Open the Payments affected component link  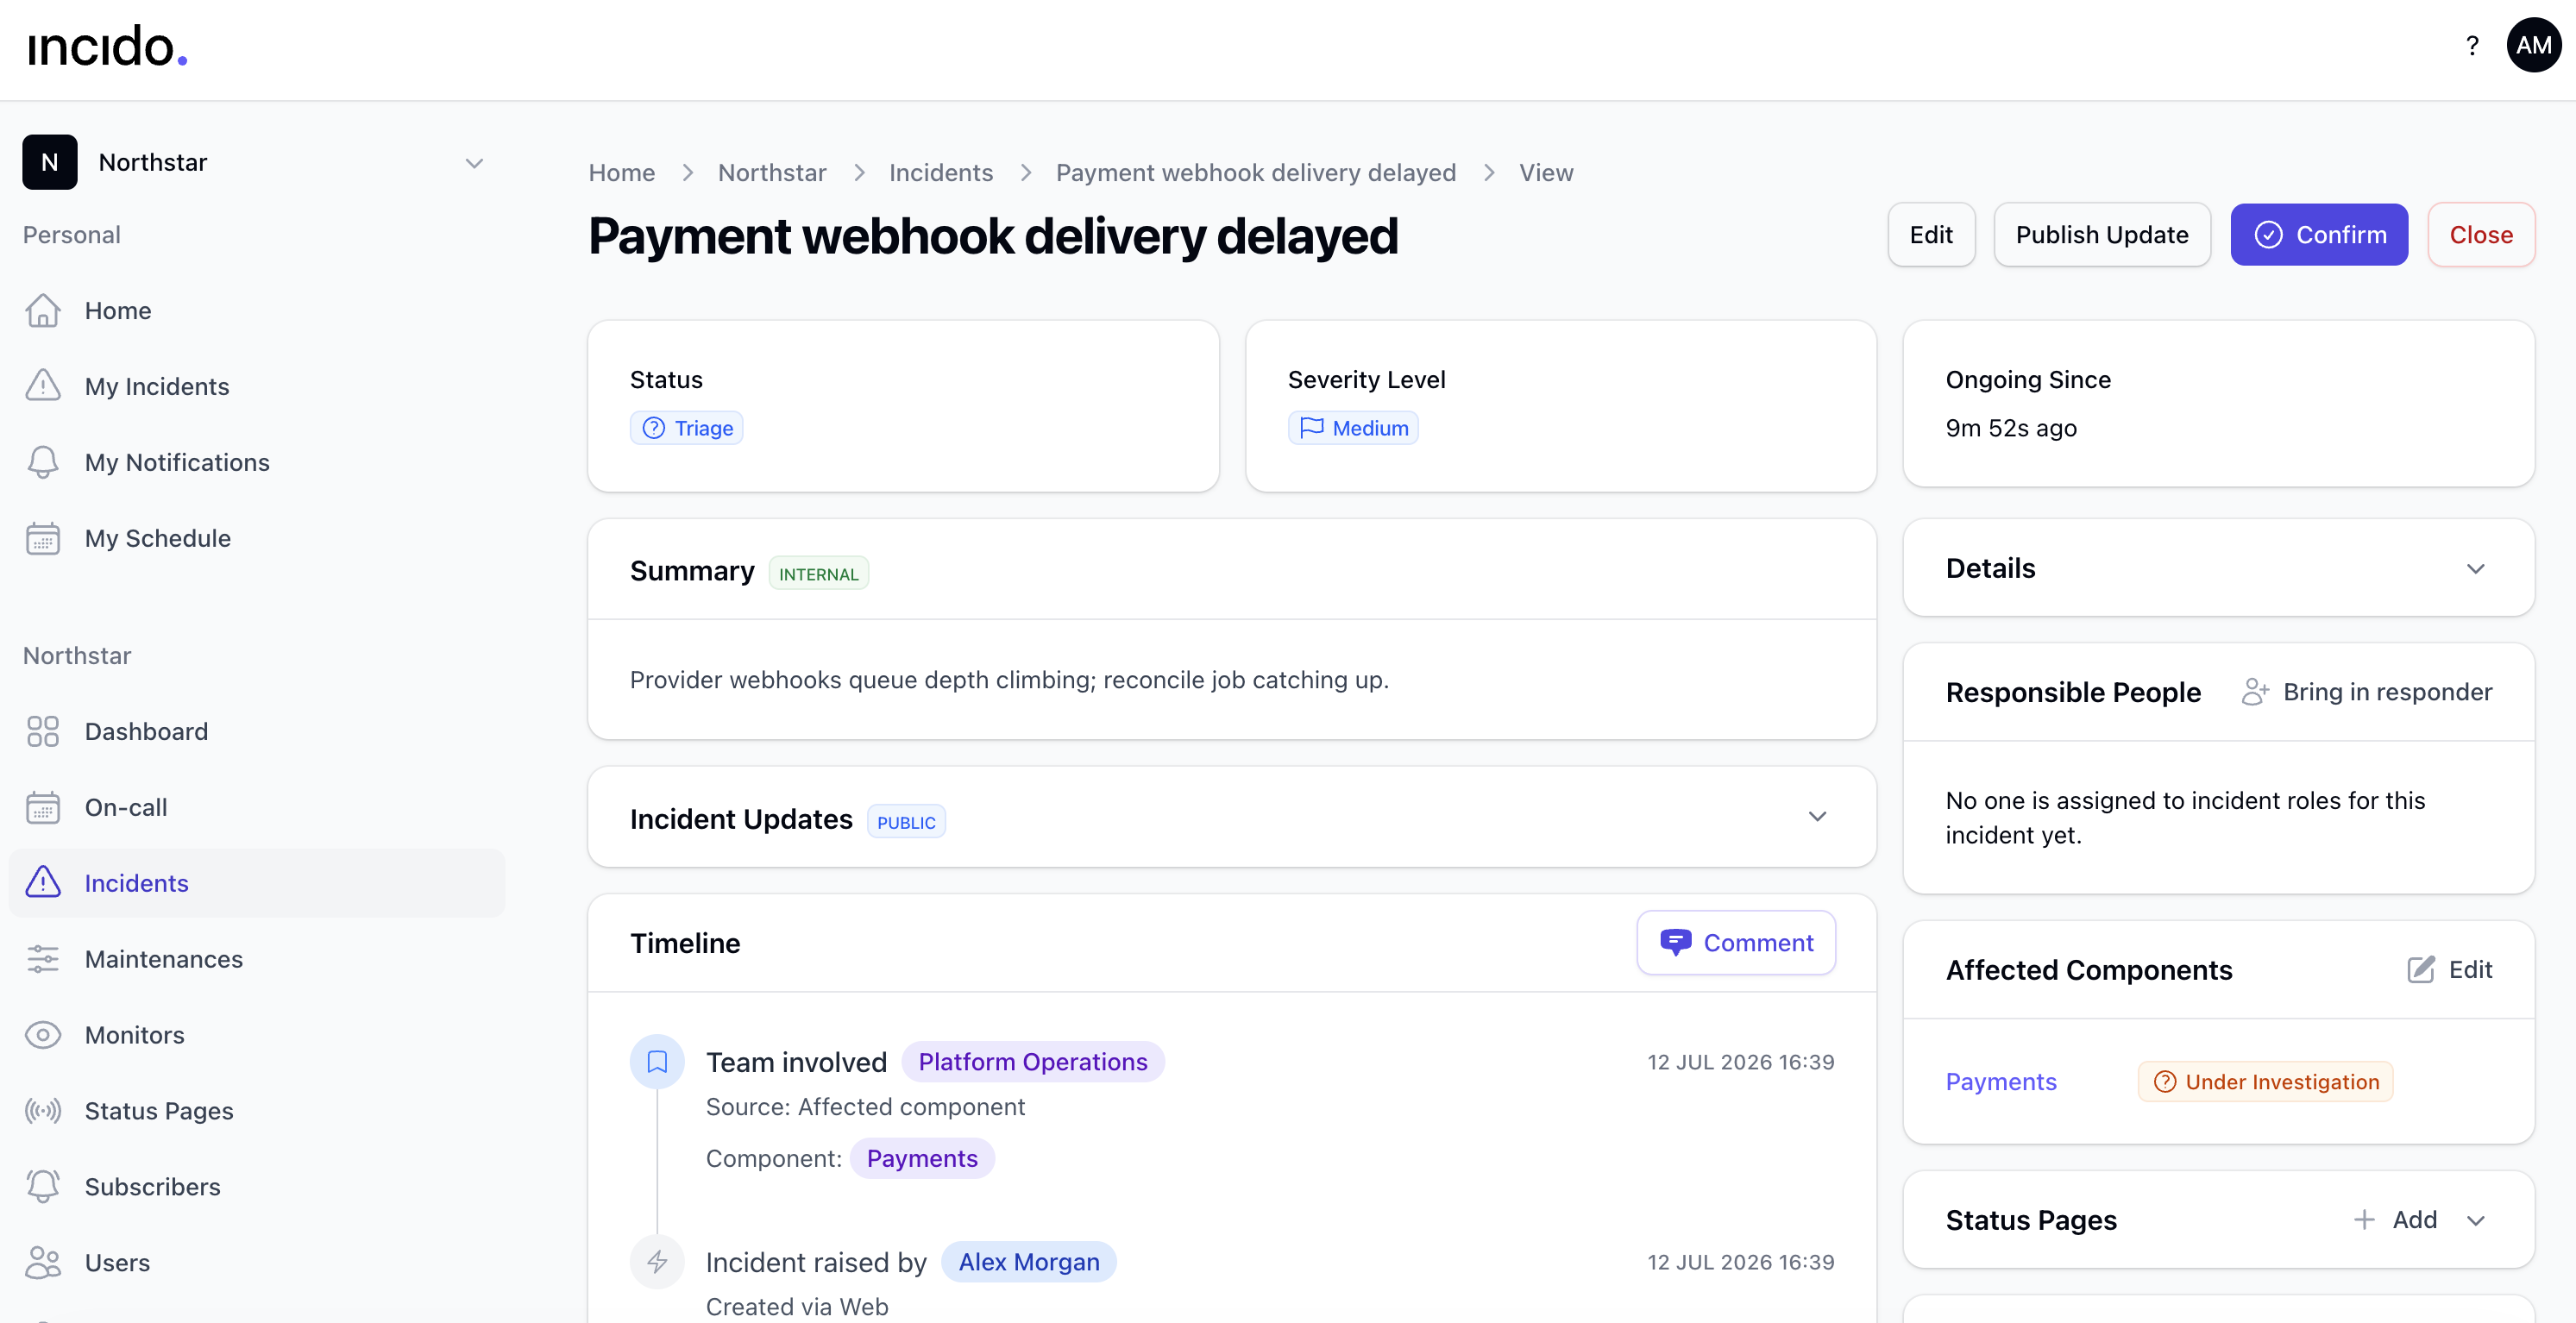2000,1082
